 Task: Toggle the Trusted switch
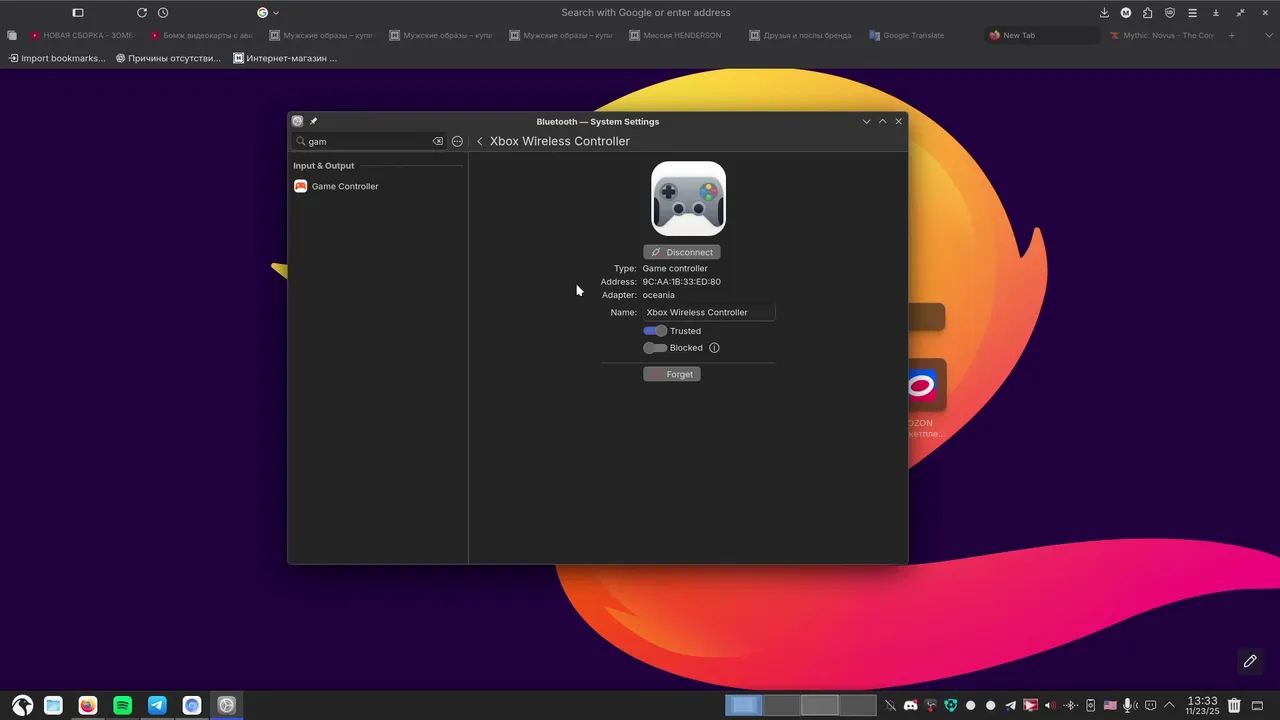[x=655, y=331]
